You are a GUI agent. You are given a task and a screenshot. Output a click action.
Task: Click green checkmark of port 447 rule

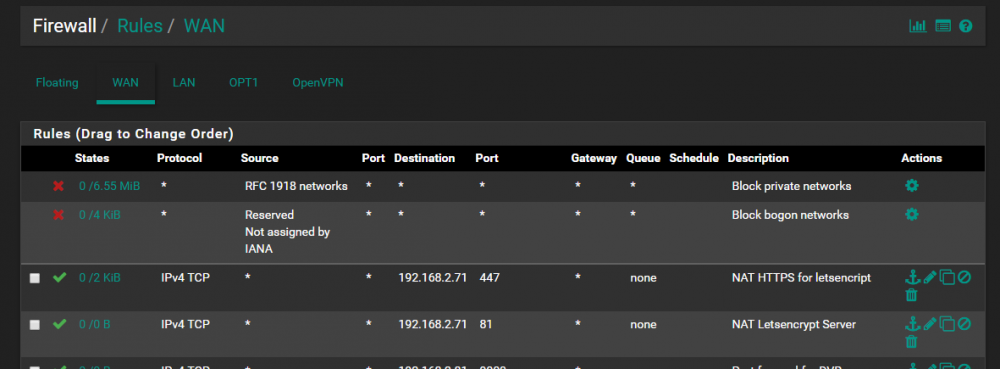[59, 277]
